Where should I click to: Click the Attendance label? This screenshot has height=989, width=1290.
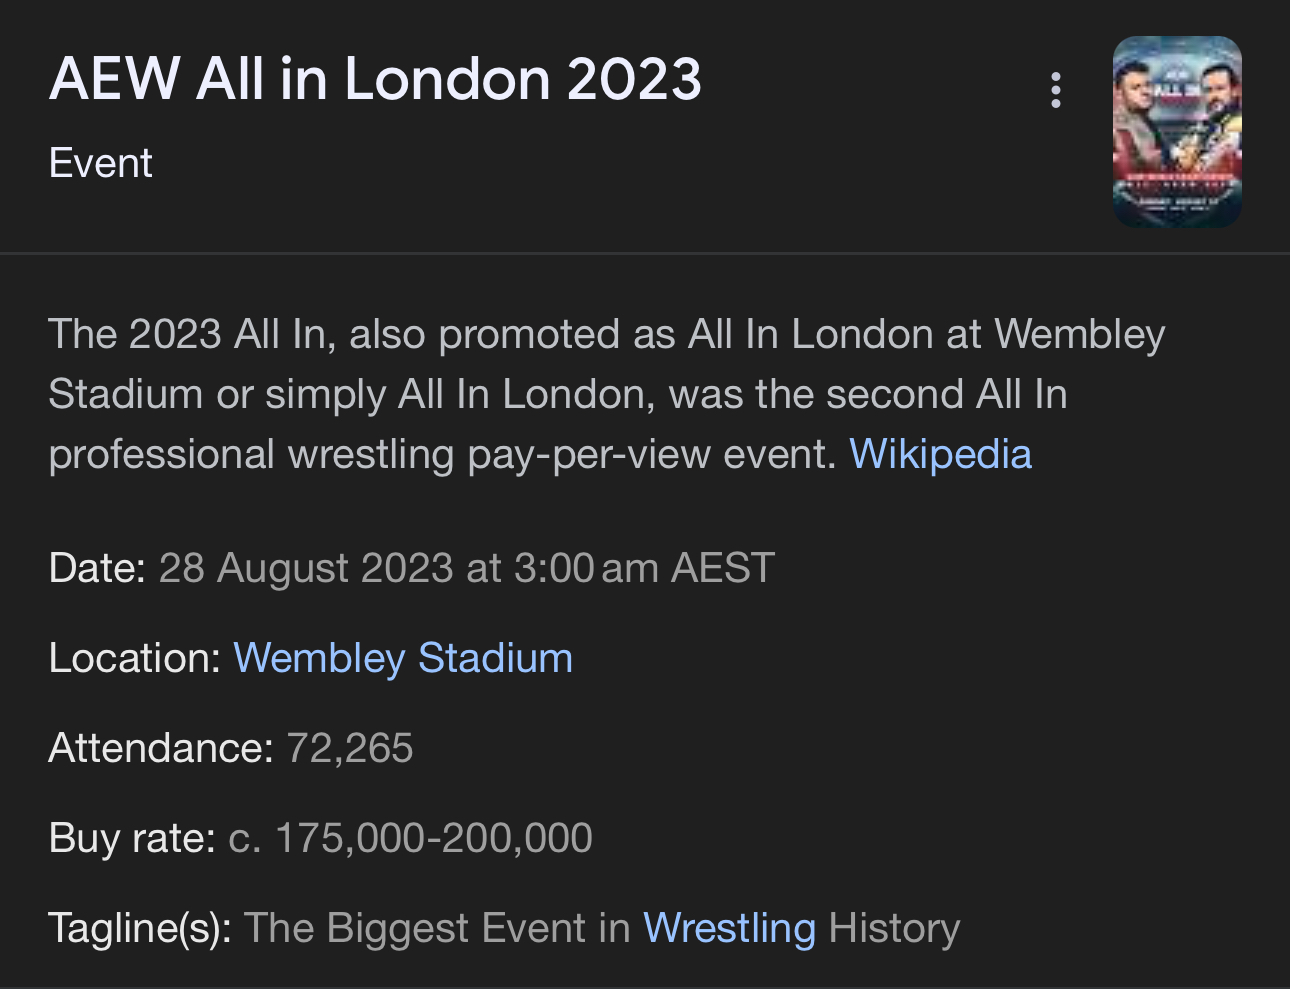pyautogui.click(x=160, y=748)
